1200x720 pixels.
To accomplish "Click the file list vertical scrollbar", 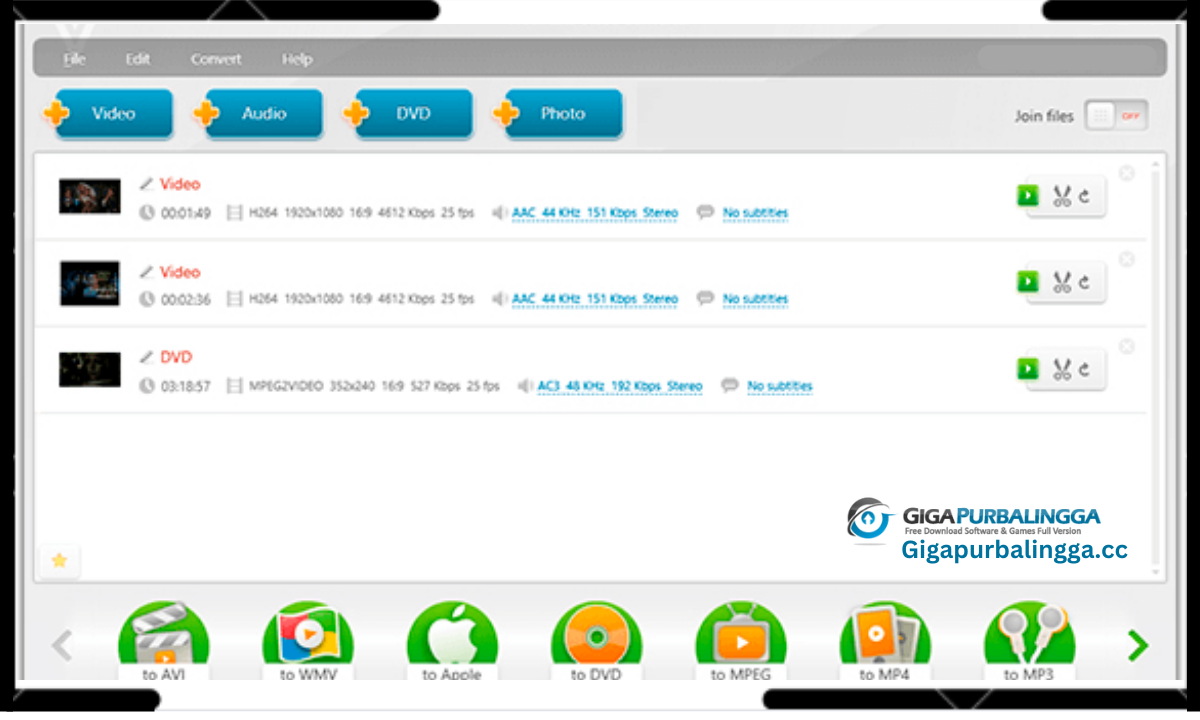I will tap(1157, 366).
